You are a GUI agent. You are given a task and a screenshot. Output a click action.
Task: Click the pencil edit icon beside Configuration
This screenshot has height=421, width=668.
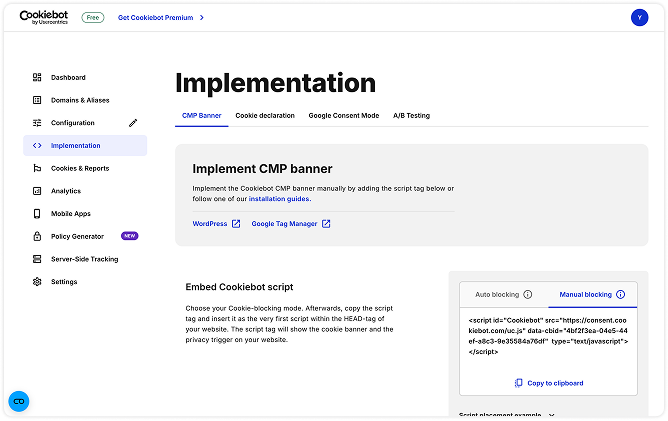click(133, 123)
